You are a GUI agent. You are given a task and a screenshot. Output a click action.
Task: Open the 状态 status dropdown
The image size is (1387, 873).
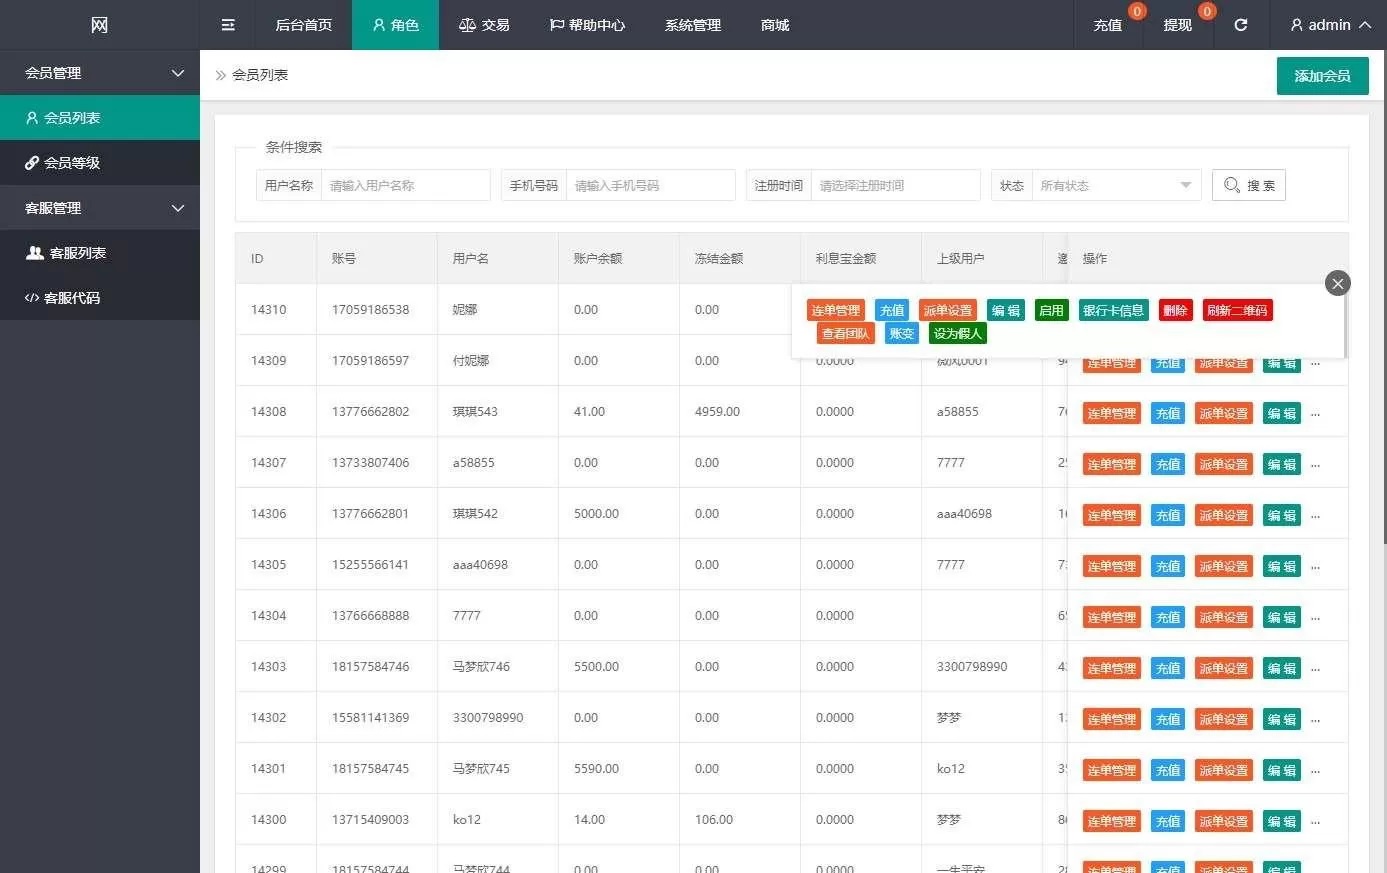pyautogui.click(x=1115, y=185)
